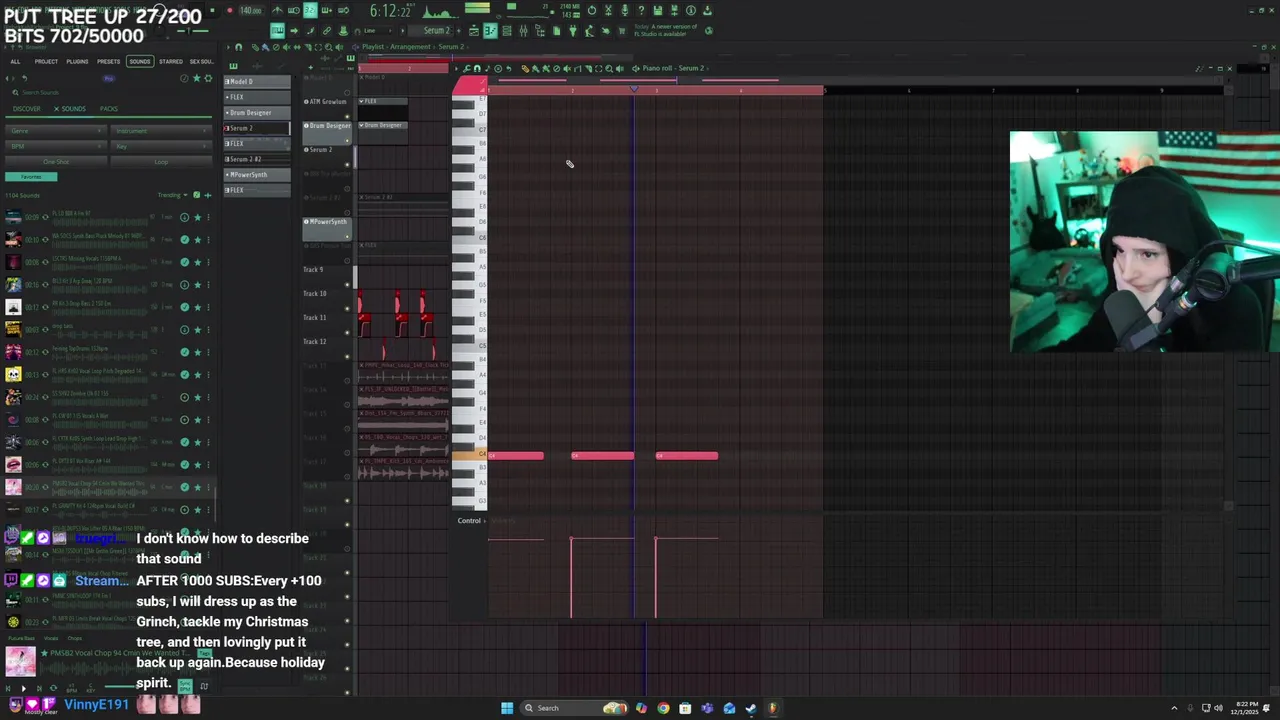Toggle mute dot on Drum Designer playlist track
The image size is (1280, 720).
pos(347,141)
